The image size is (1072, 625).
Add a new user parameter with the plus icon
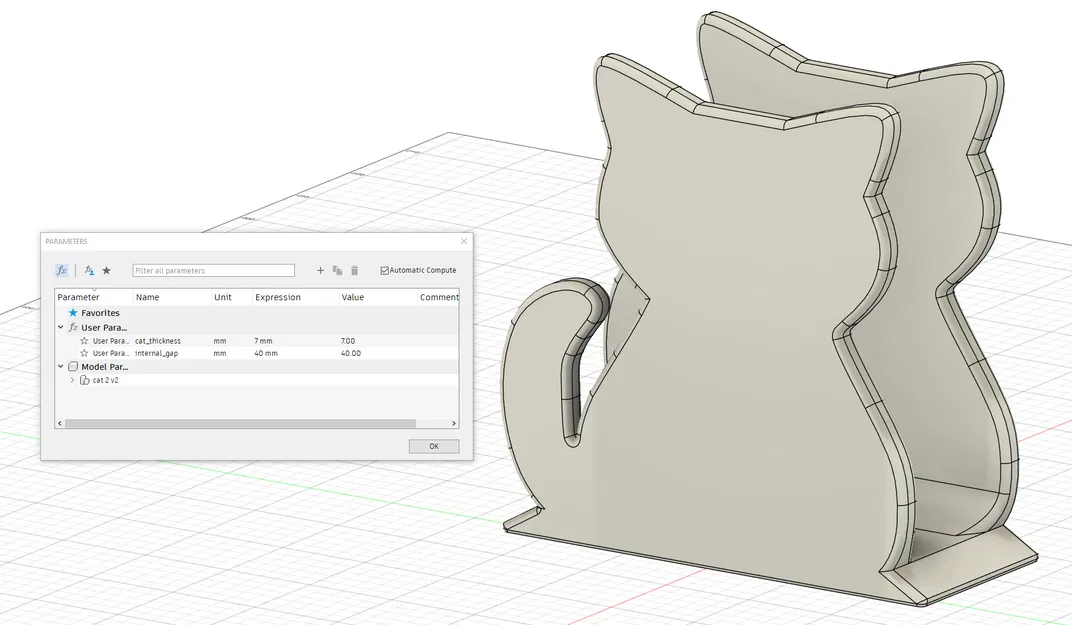[322, 270]
